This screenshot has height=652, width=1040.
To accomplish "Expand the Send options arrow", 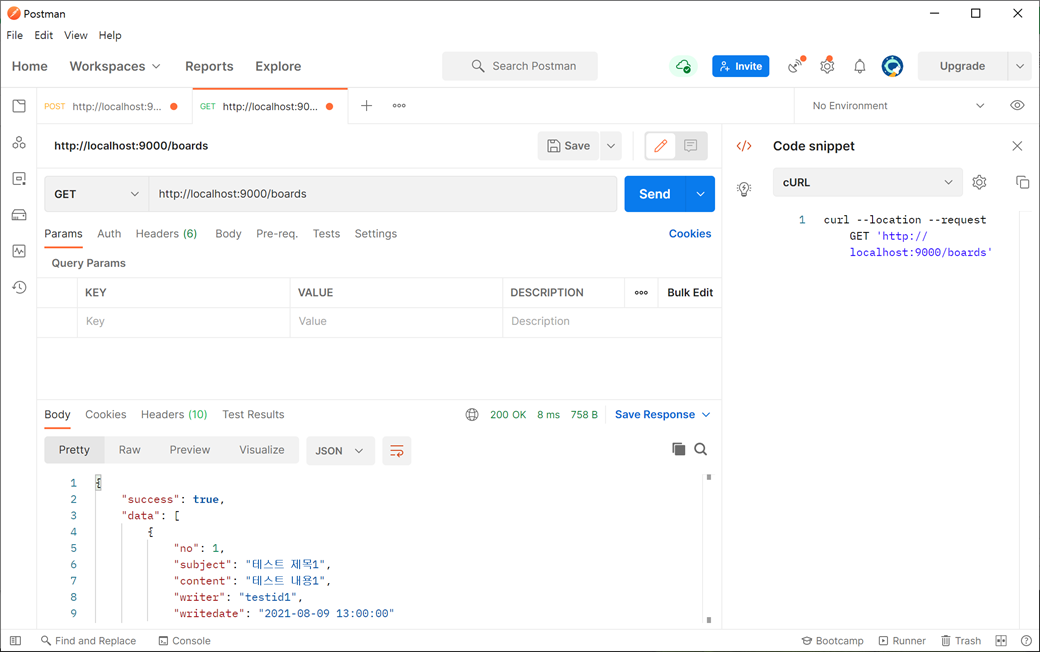I will tap(700, 194).
